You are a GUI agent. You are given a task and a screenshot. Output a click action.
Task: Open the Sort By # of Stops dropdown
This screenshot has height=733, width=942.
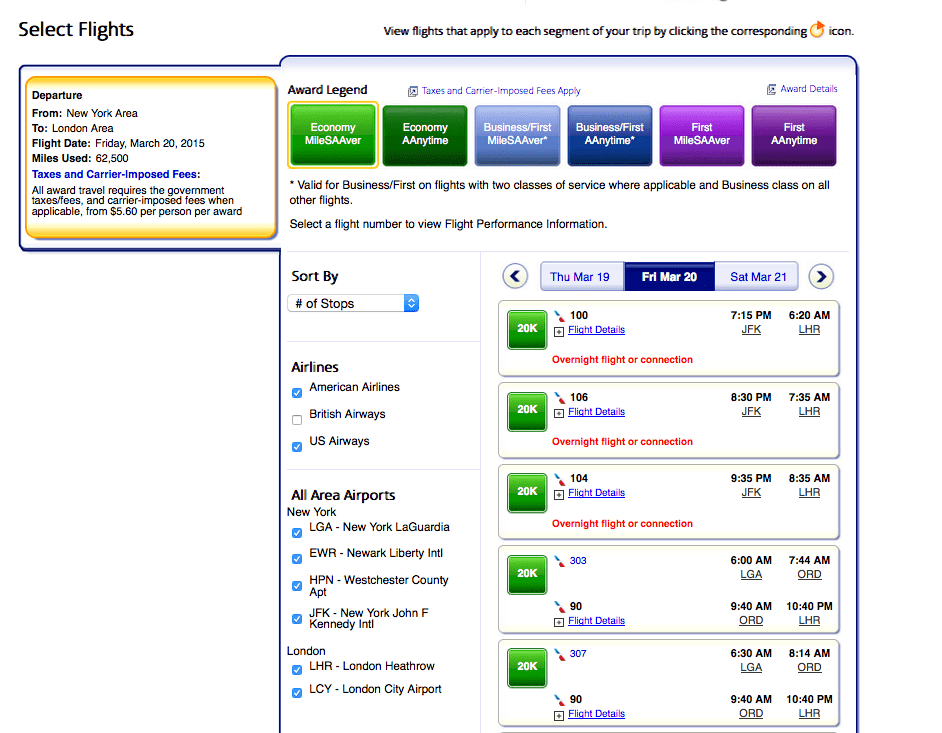(x=353, y=303)
